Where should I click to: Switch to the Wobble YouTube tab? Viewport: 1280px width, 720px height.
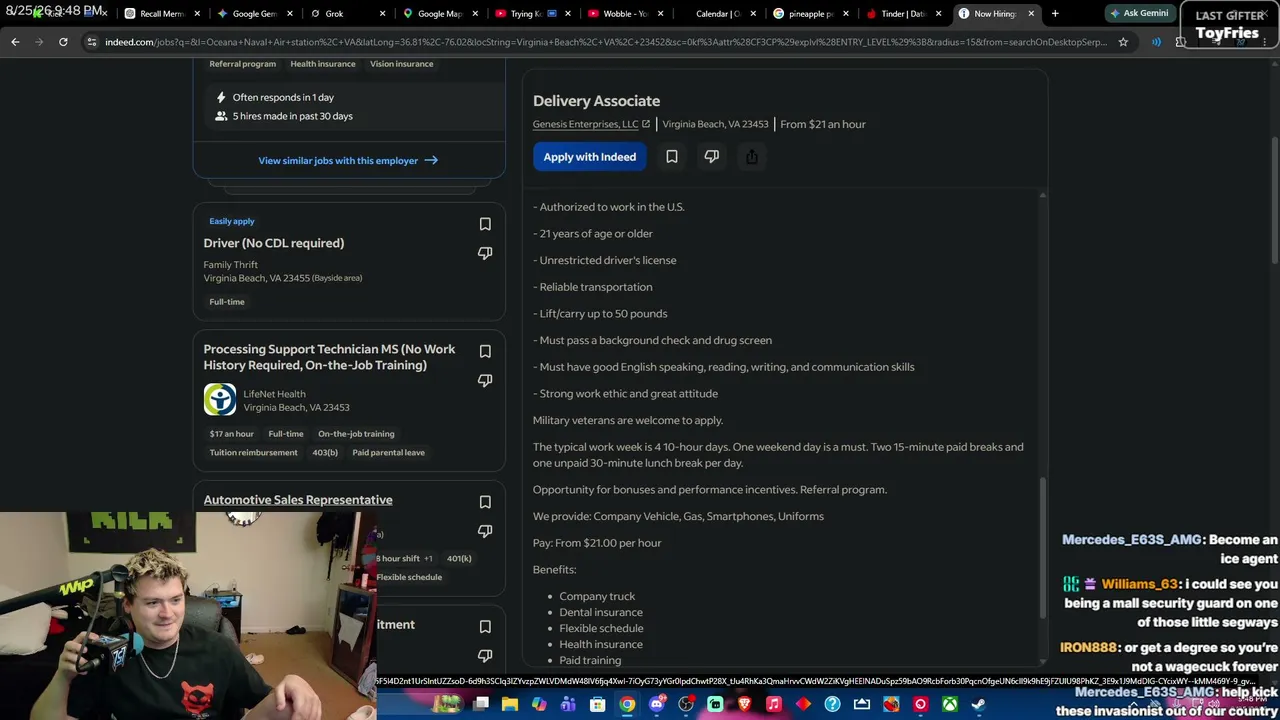click(624, 14)
